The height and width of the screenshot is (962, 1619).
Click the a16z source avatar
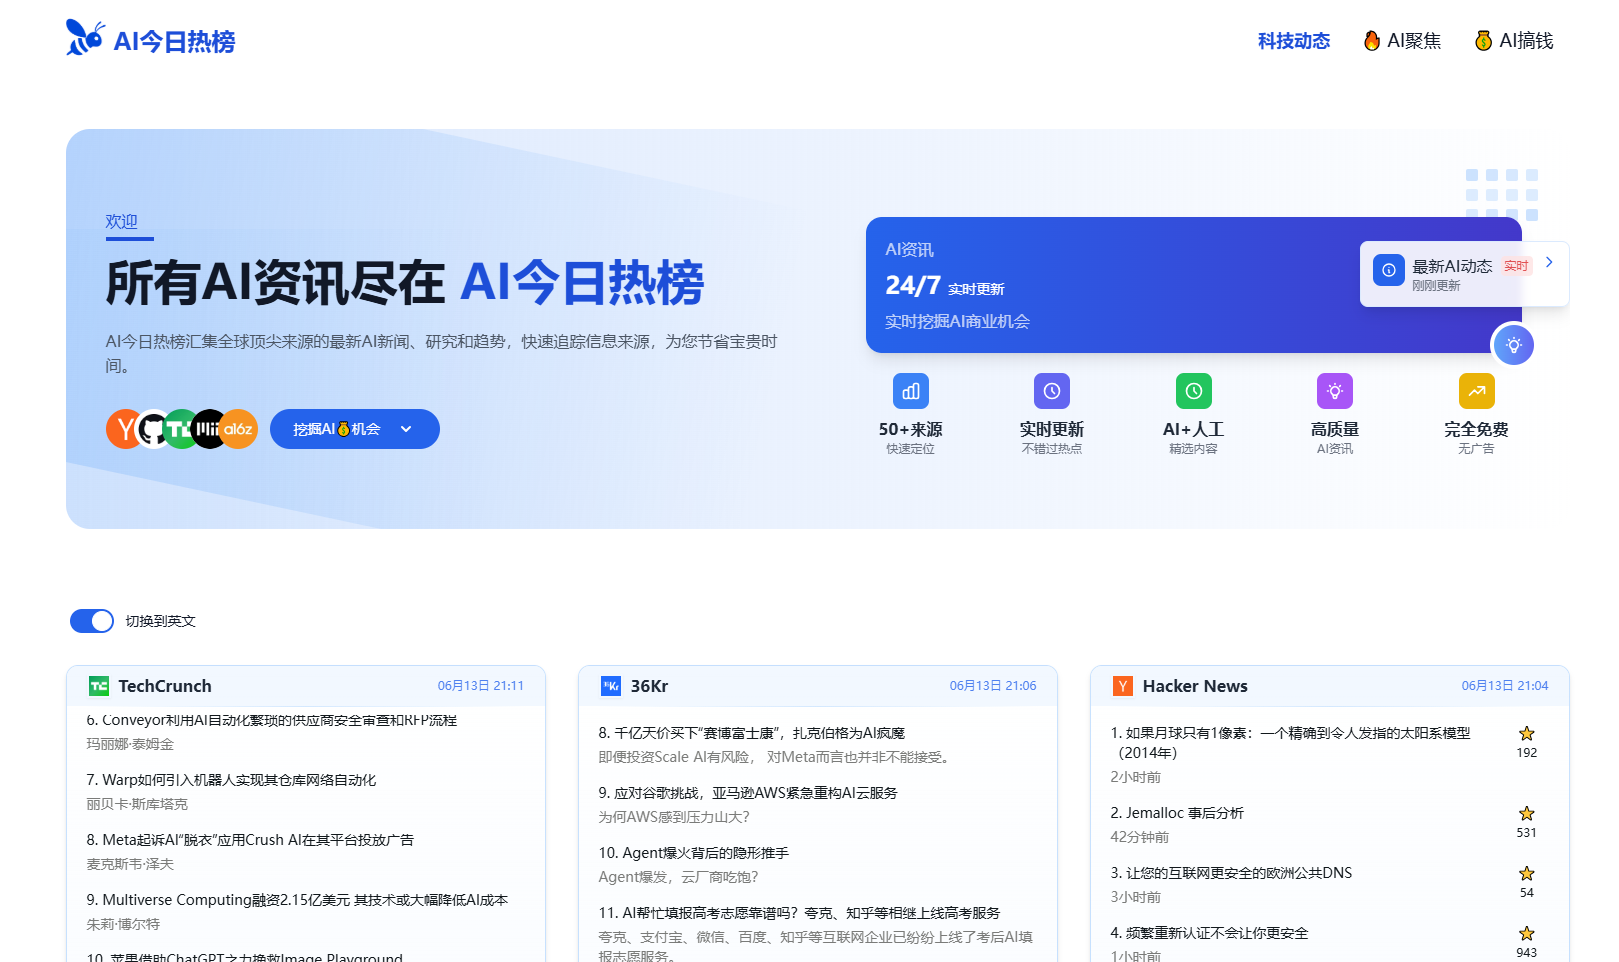pyautogui.click(x=239, y=429)
